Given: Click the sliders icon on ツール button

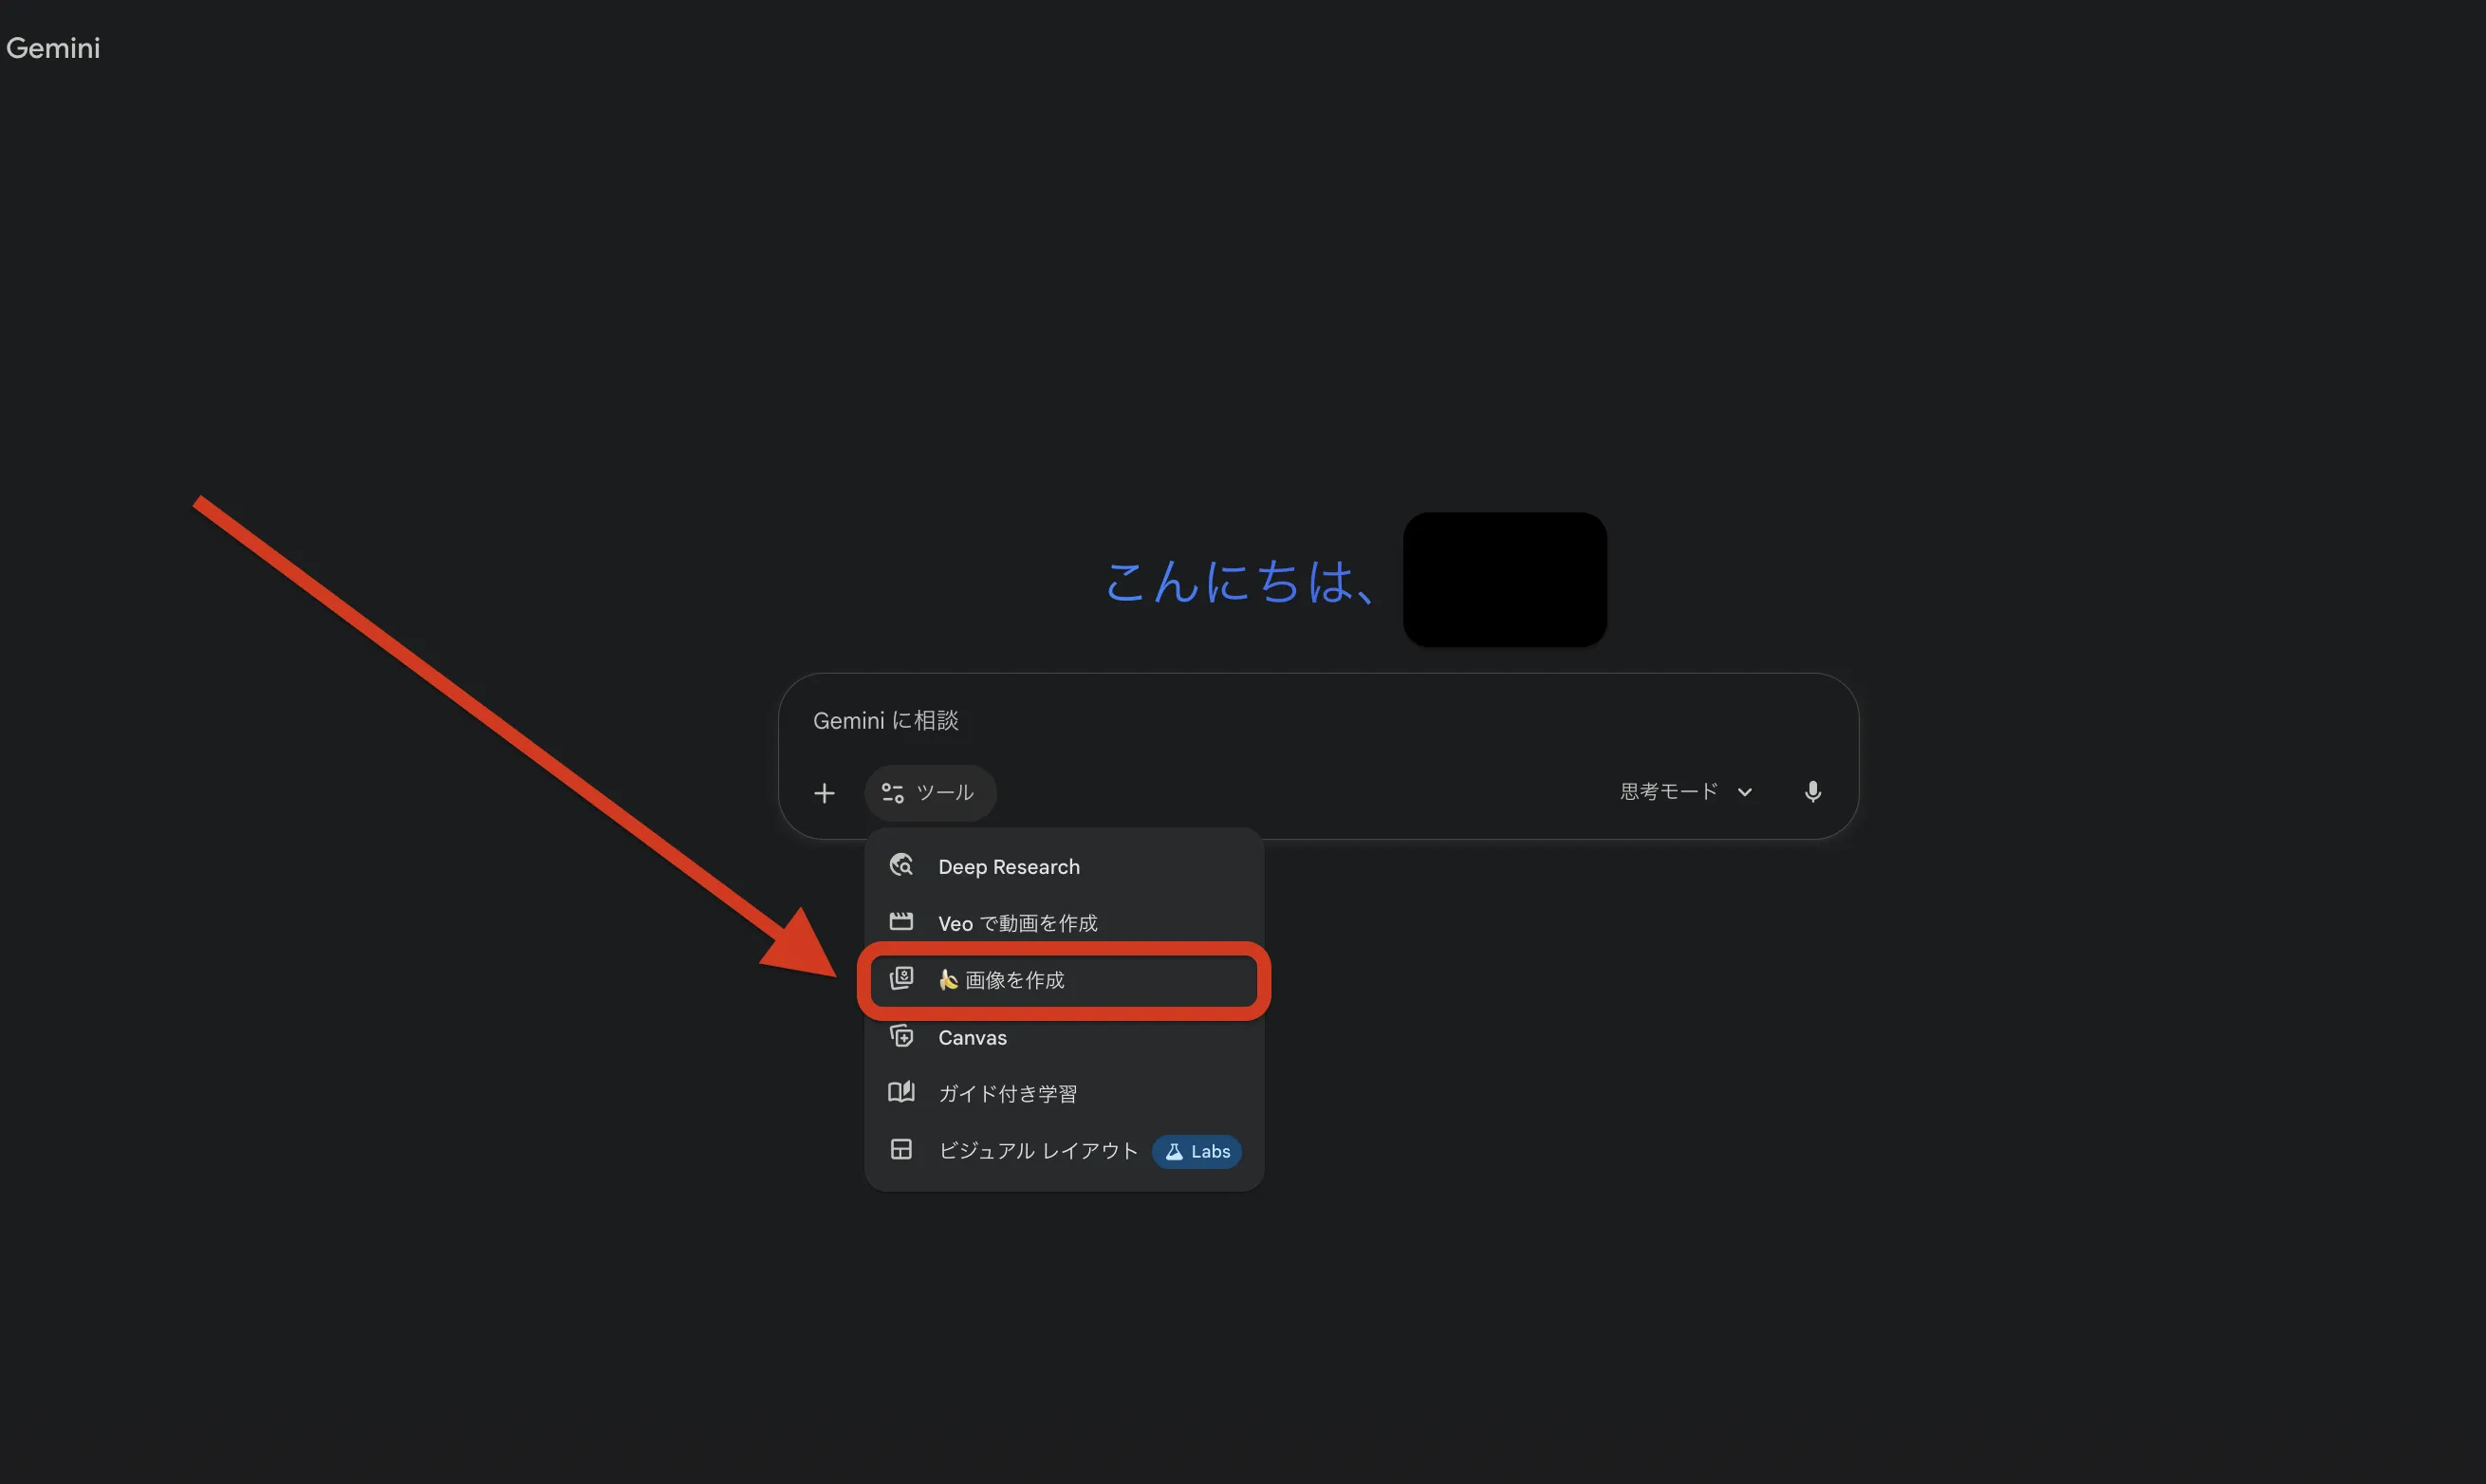Looking at the screenshot, I should 892,793.
